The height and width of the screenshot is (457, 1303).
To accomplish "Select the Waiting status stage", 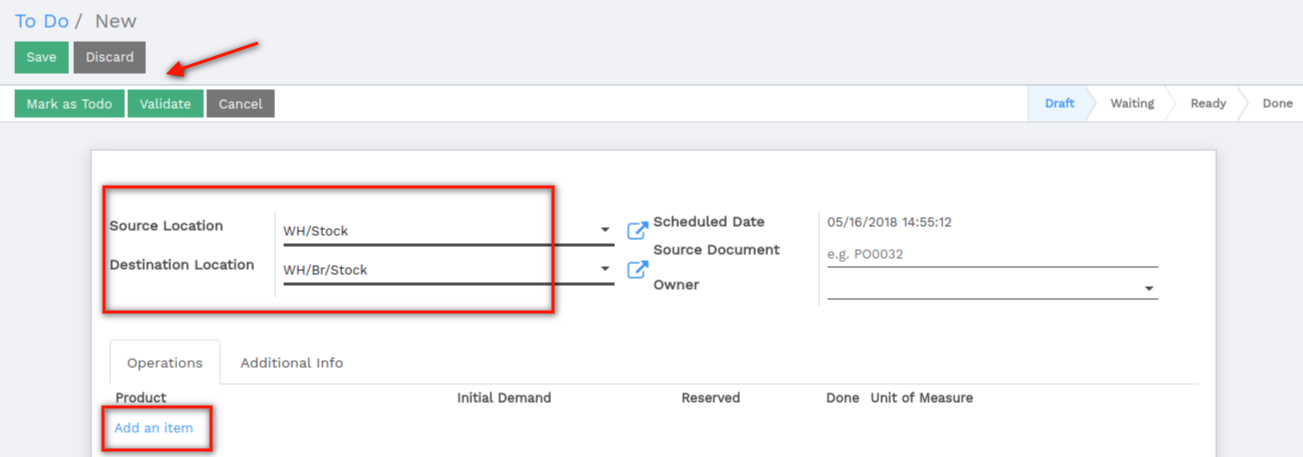I will coord(1132,104).
